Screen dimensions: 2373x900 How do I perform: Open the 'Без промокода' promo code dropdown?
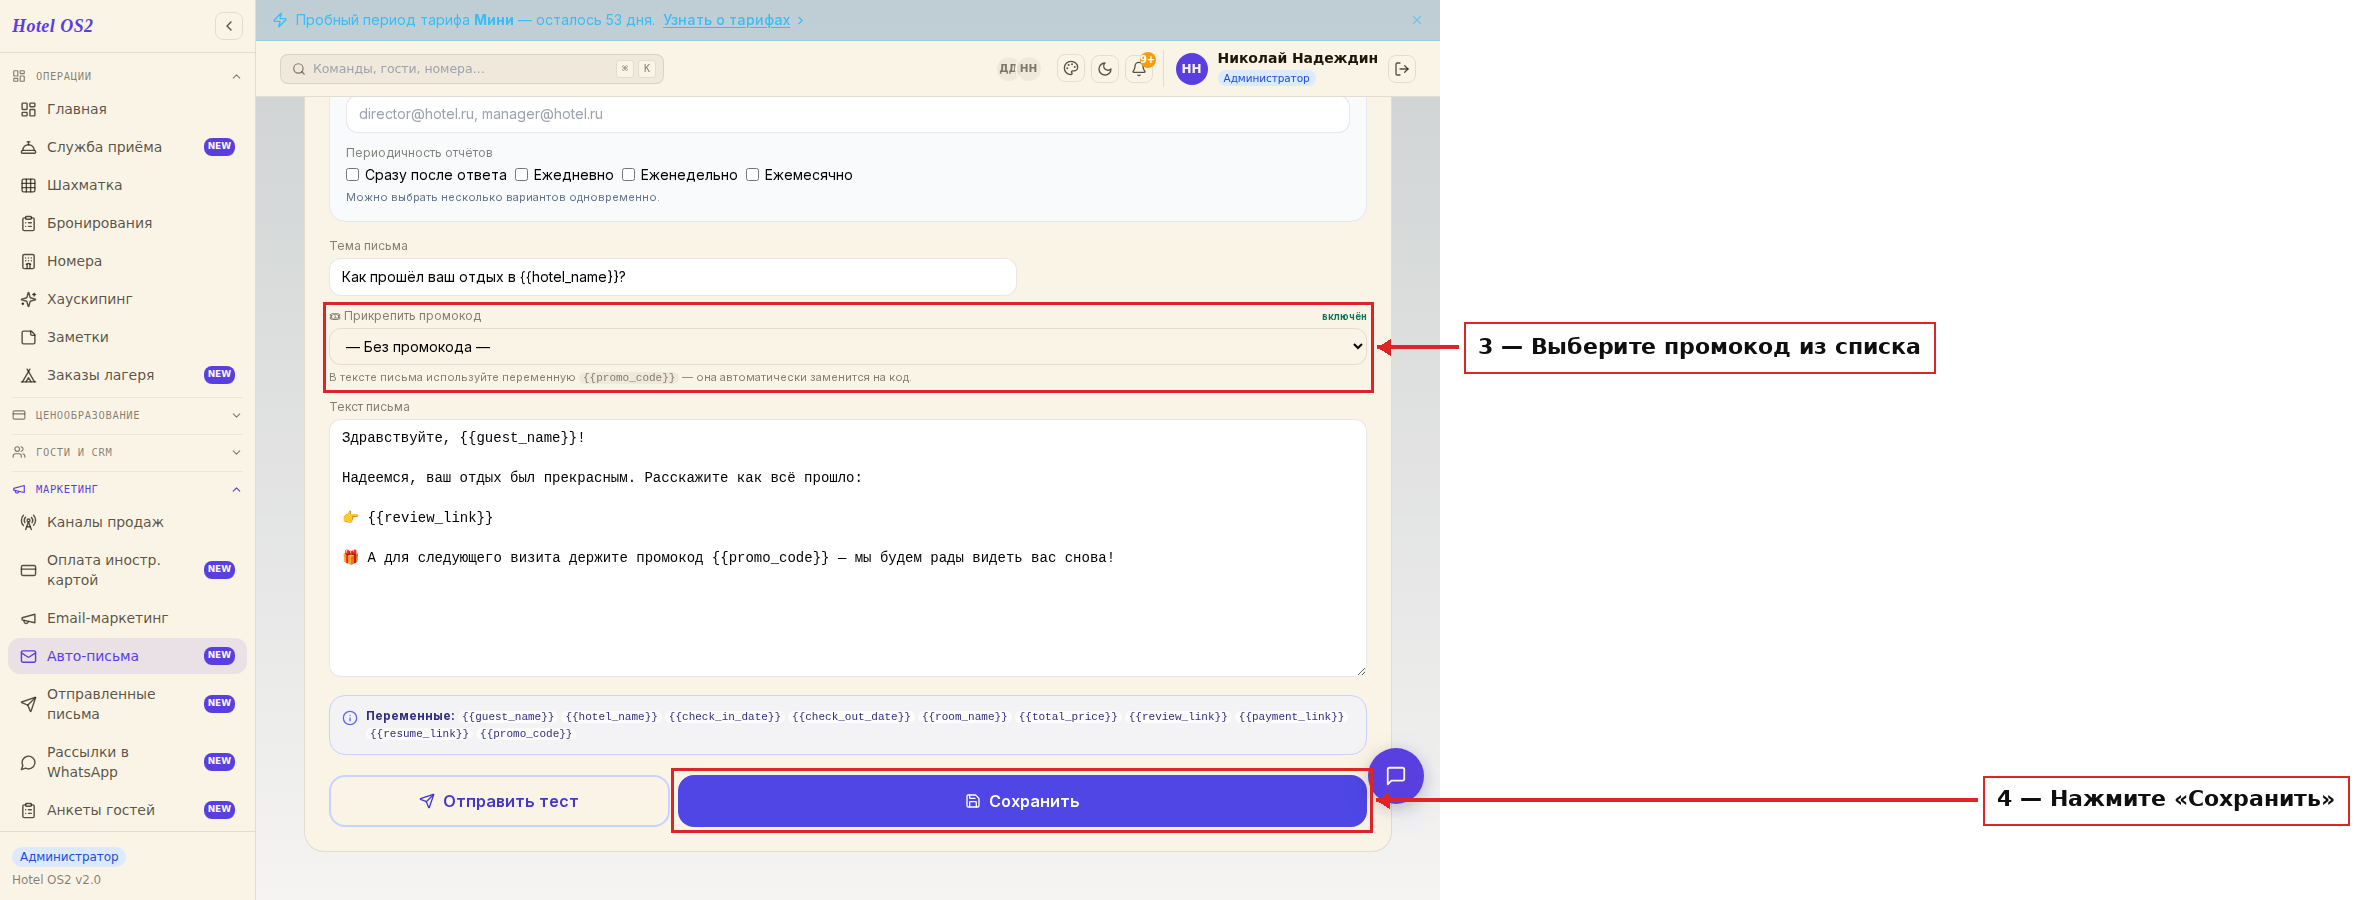pyautogui.click(x=848, y=347)
